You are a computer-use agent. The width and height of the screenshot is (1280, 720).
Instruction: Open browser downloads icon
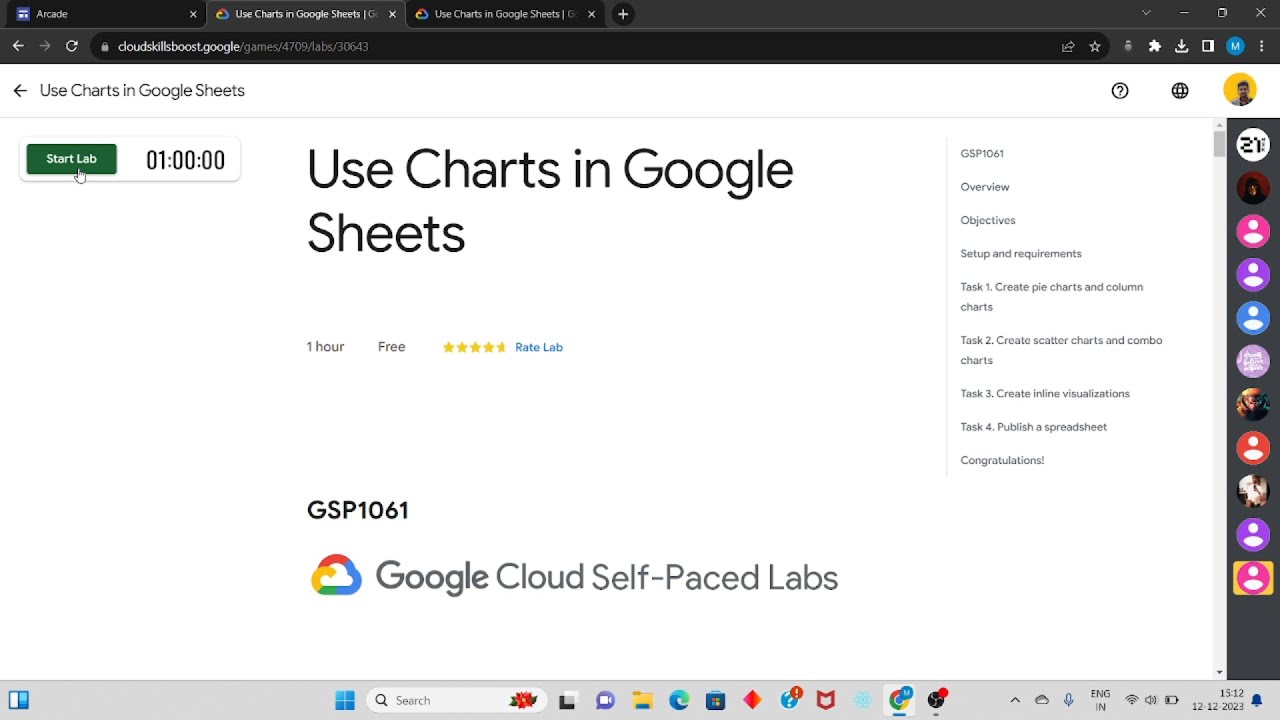click(1182, 46)
